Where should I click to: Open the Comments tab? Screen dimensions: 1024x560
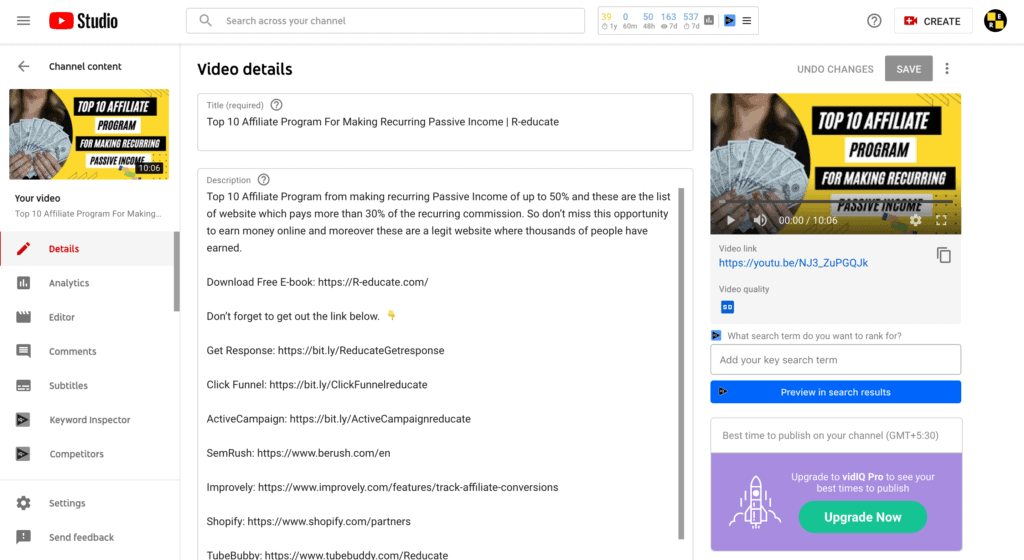(88, 351)
